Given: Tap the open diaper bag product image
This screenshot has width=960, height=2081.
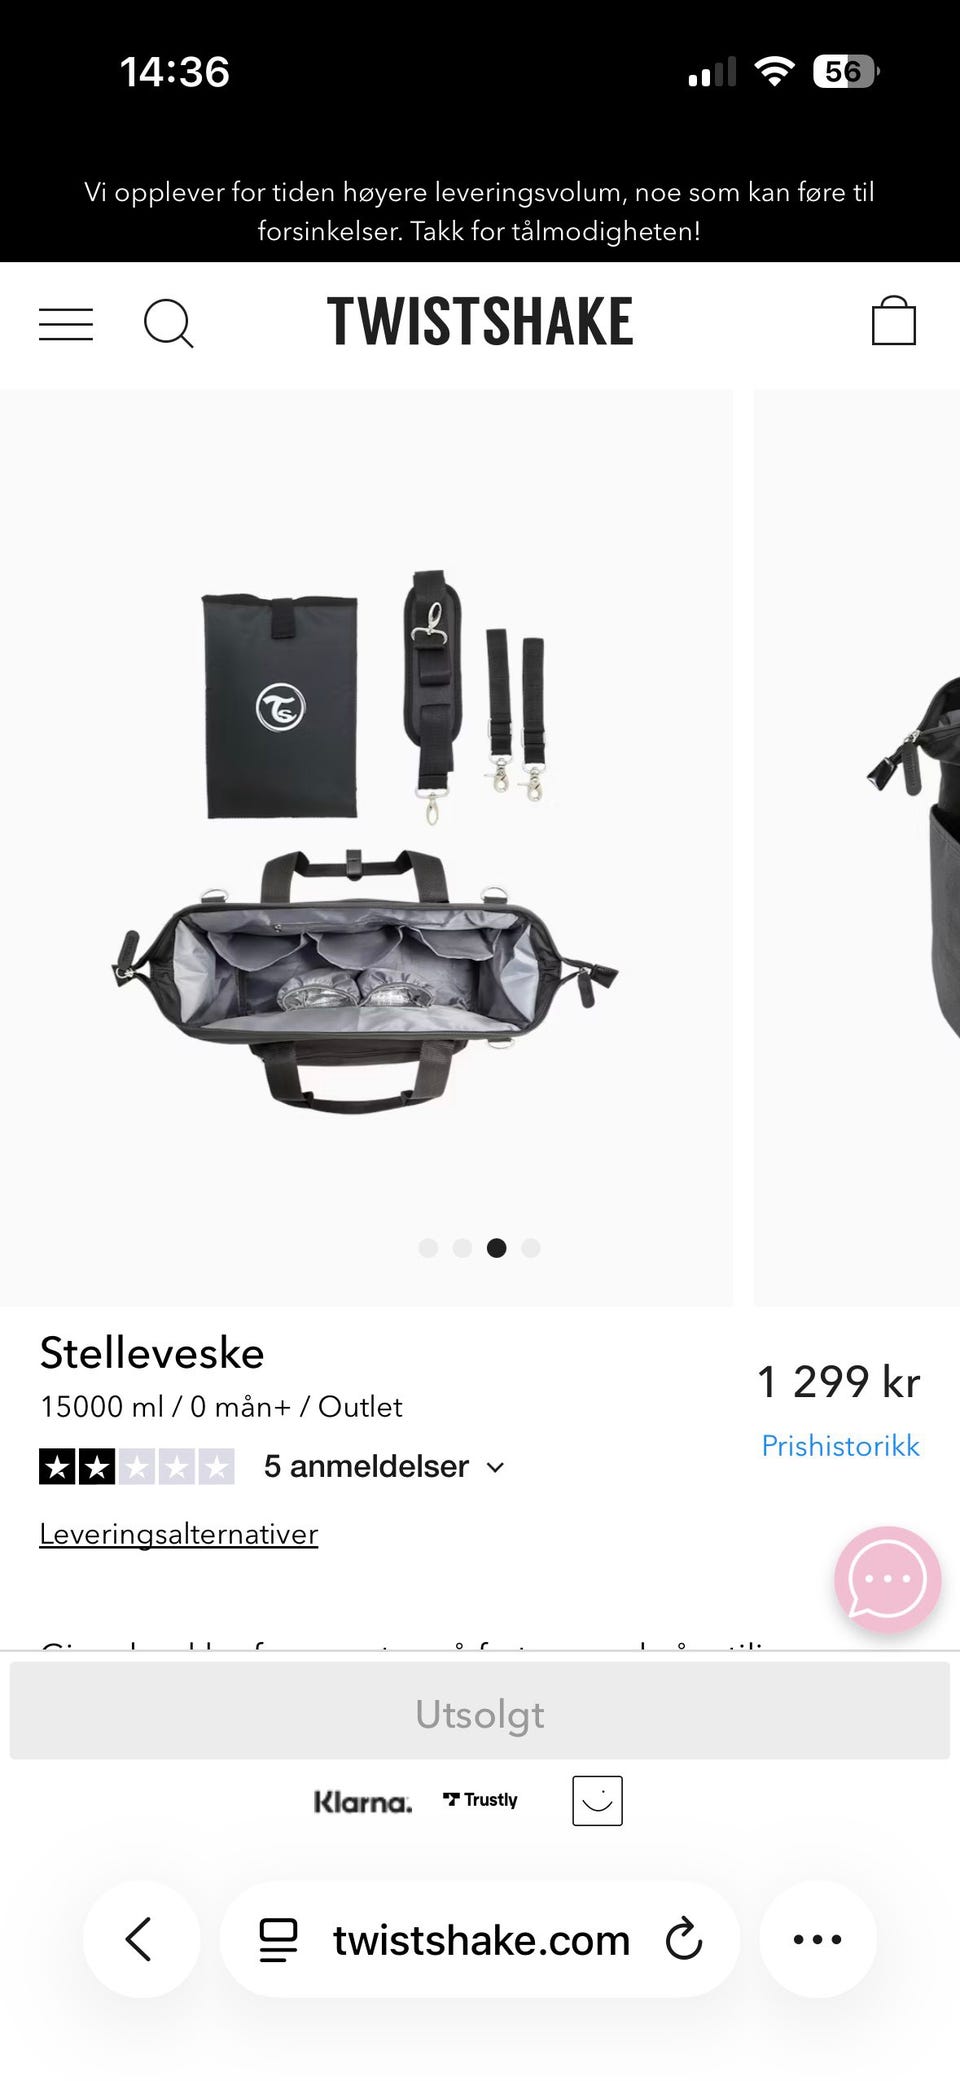Looking at the screenshot, I should (x=366, y=848).
